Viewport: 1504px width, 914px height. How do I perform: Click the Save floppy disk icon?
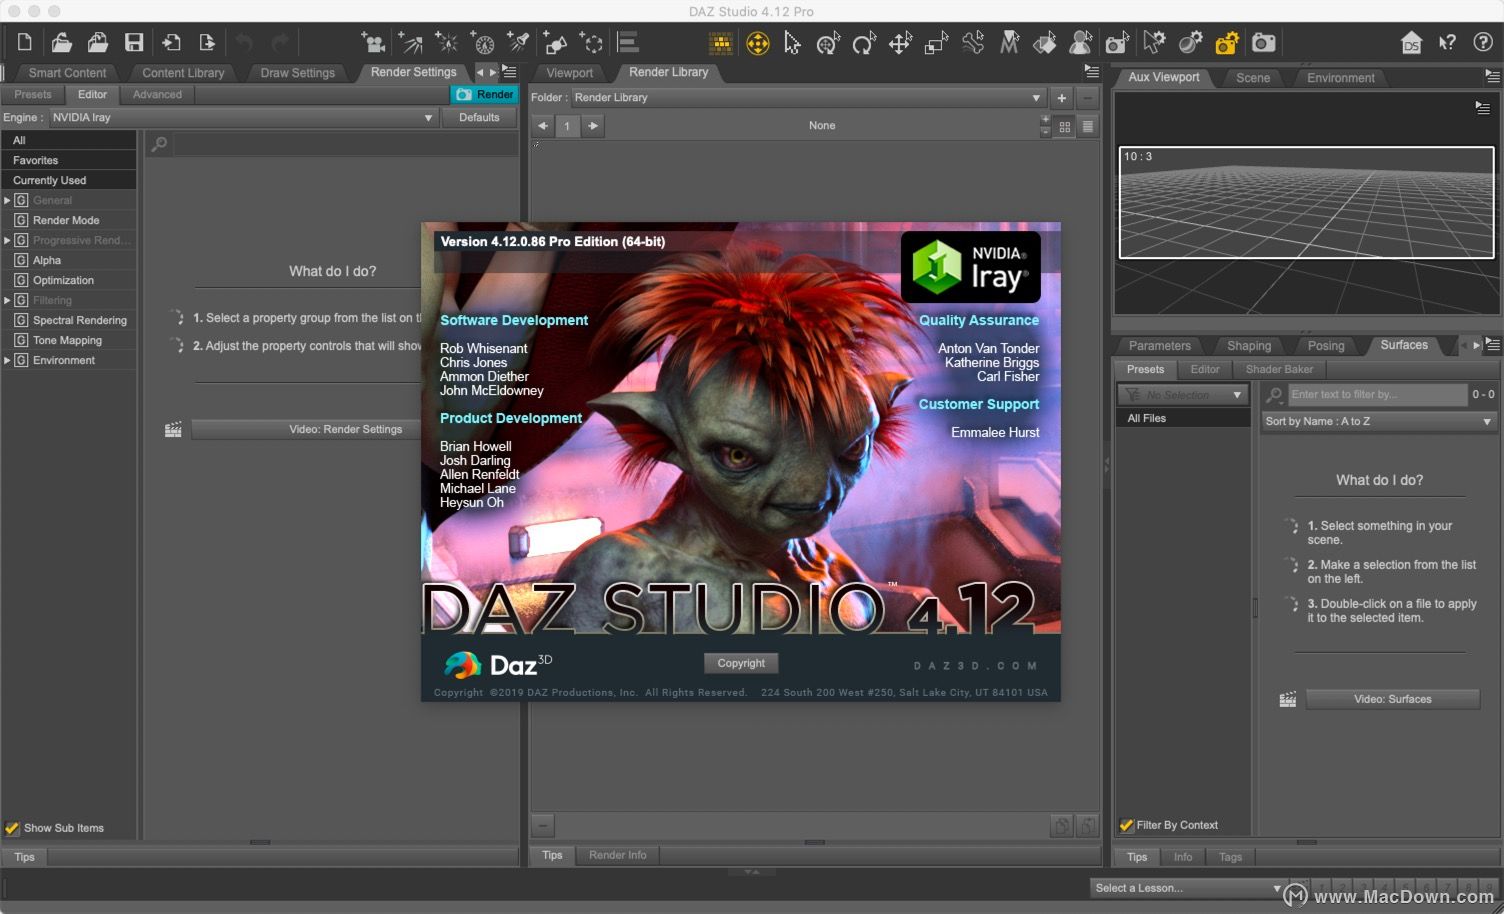pos(134,43)
